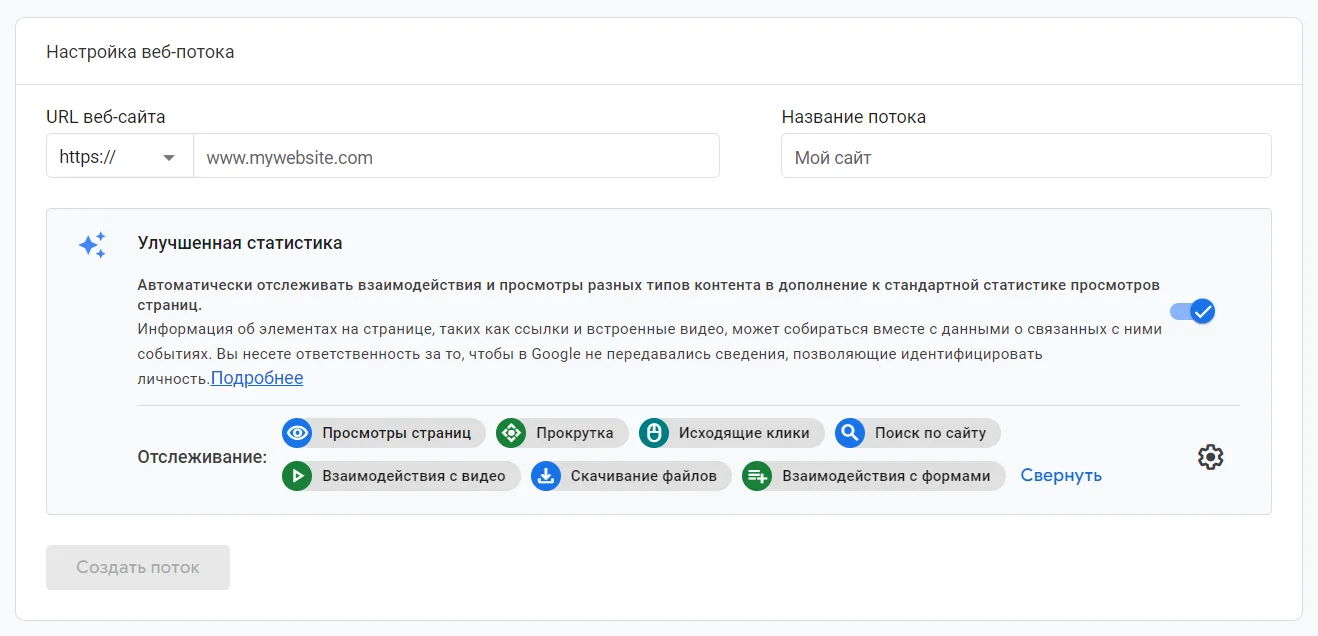
Task: Click the Название потока field label
Action: [853, 117]
